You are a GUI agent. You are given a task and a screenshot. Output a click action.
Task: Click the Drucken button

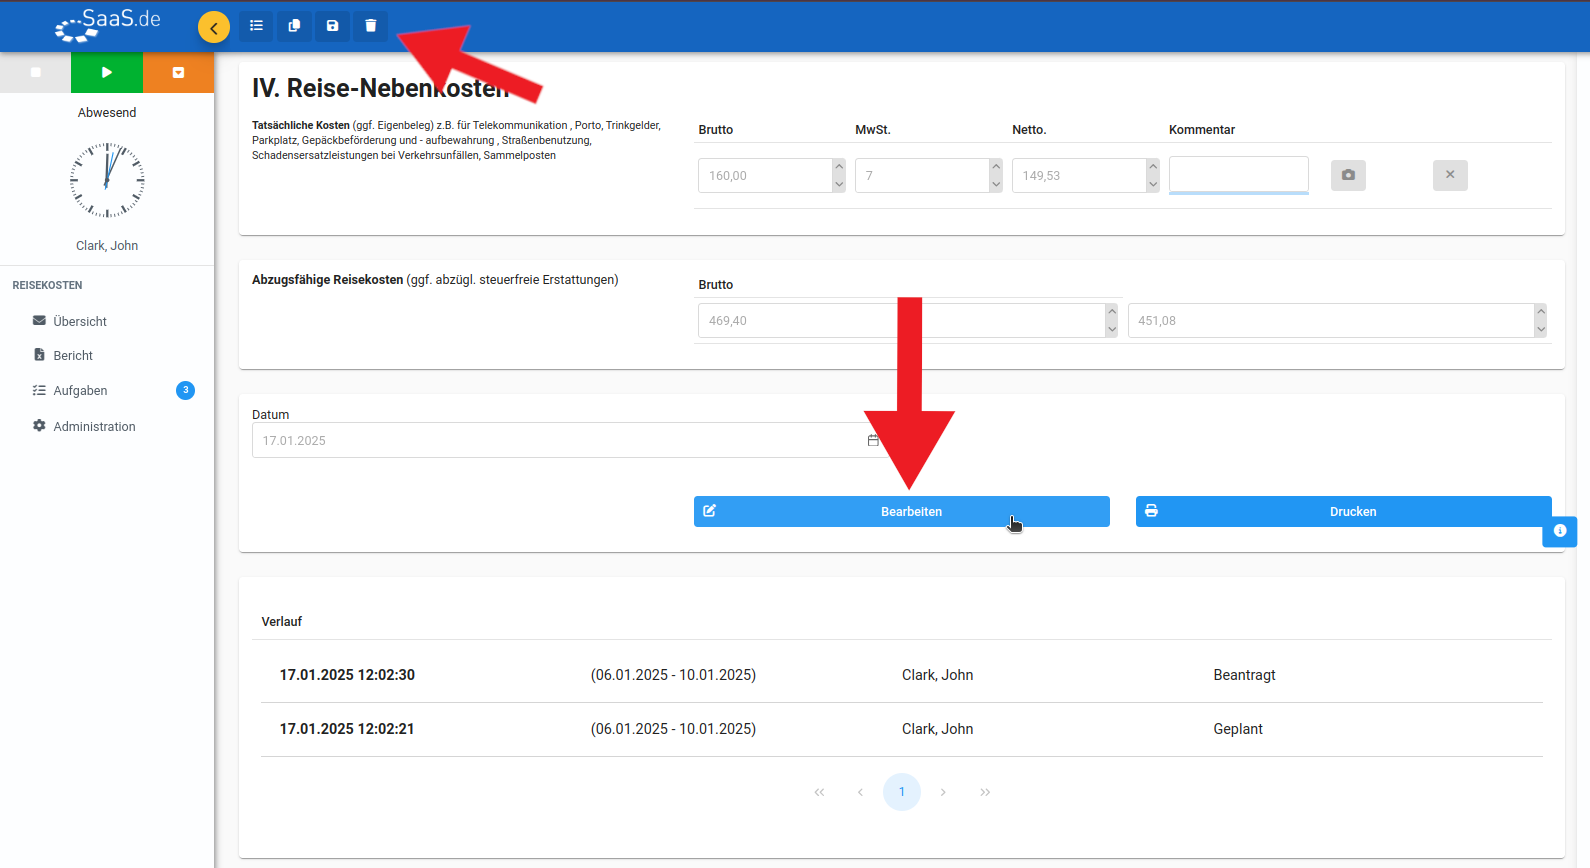point(1344,511)
